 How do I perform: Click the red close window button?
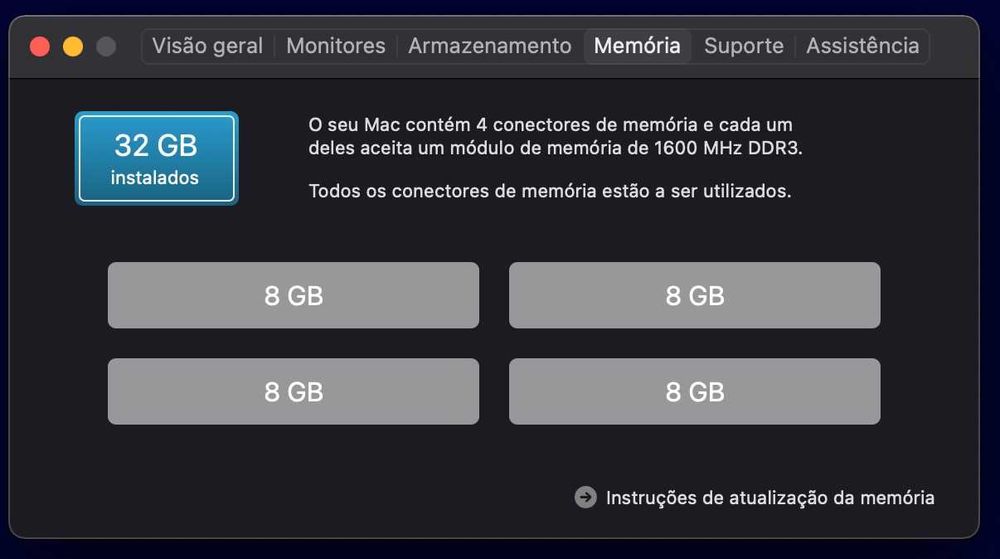click(40, 47)
